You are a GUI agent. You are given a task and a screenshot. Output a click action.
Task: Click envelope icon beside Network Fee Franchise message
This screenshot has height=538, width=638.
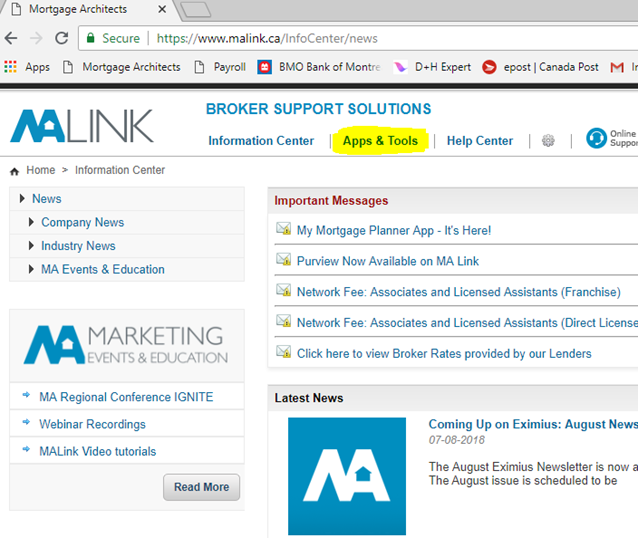click(x=284, y=290)
